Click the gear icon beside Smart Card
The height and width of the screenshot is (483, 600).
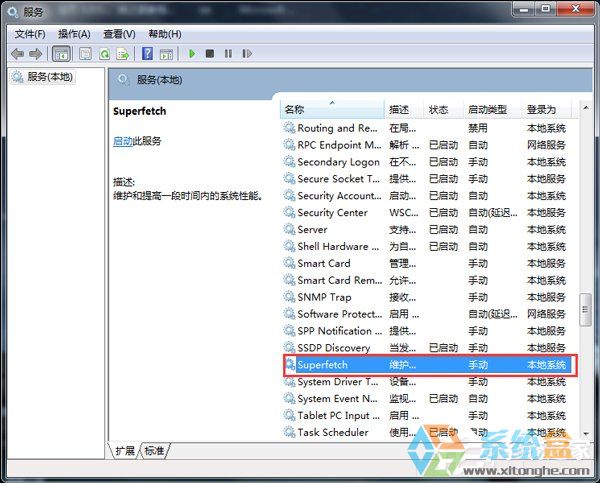click(289, 263)
